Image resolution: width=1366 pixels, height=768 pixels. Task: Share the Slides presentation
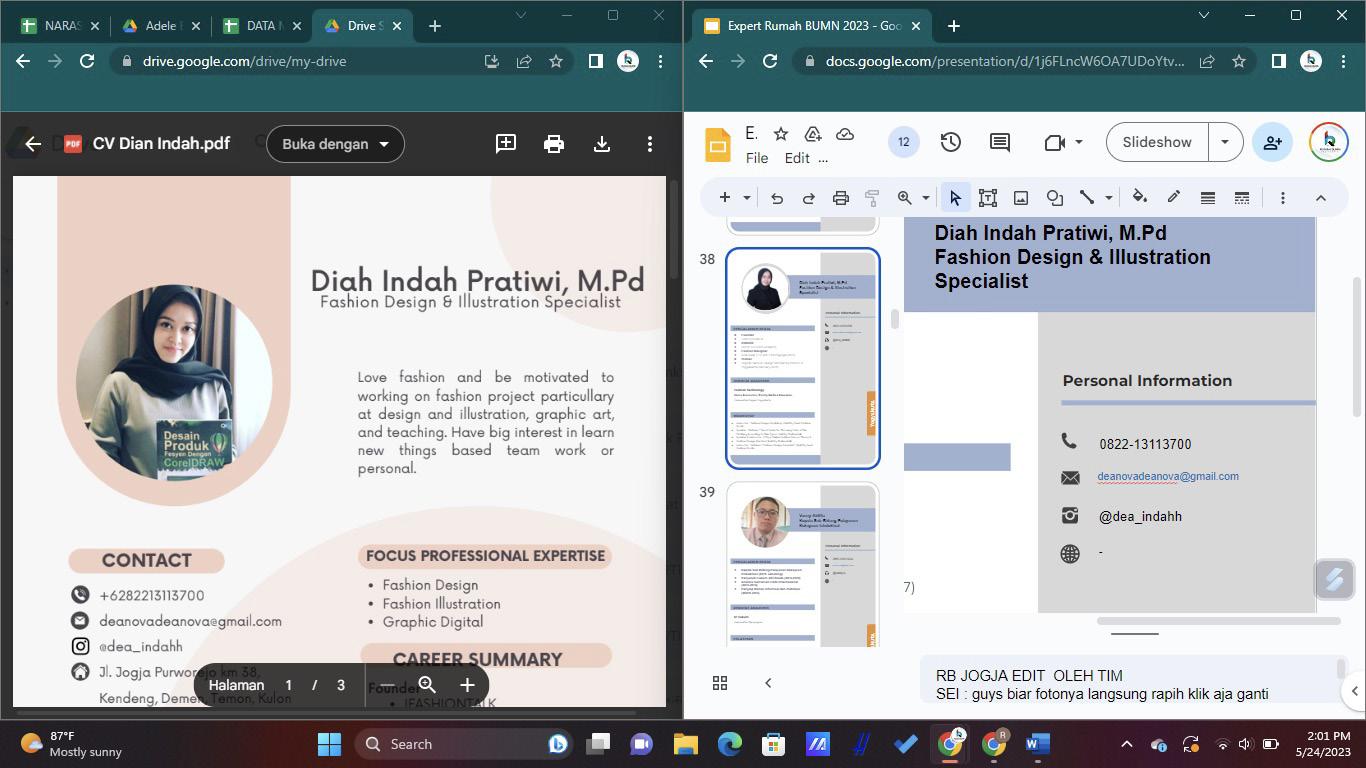click(x=1272, y=142)
